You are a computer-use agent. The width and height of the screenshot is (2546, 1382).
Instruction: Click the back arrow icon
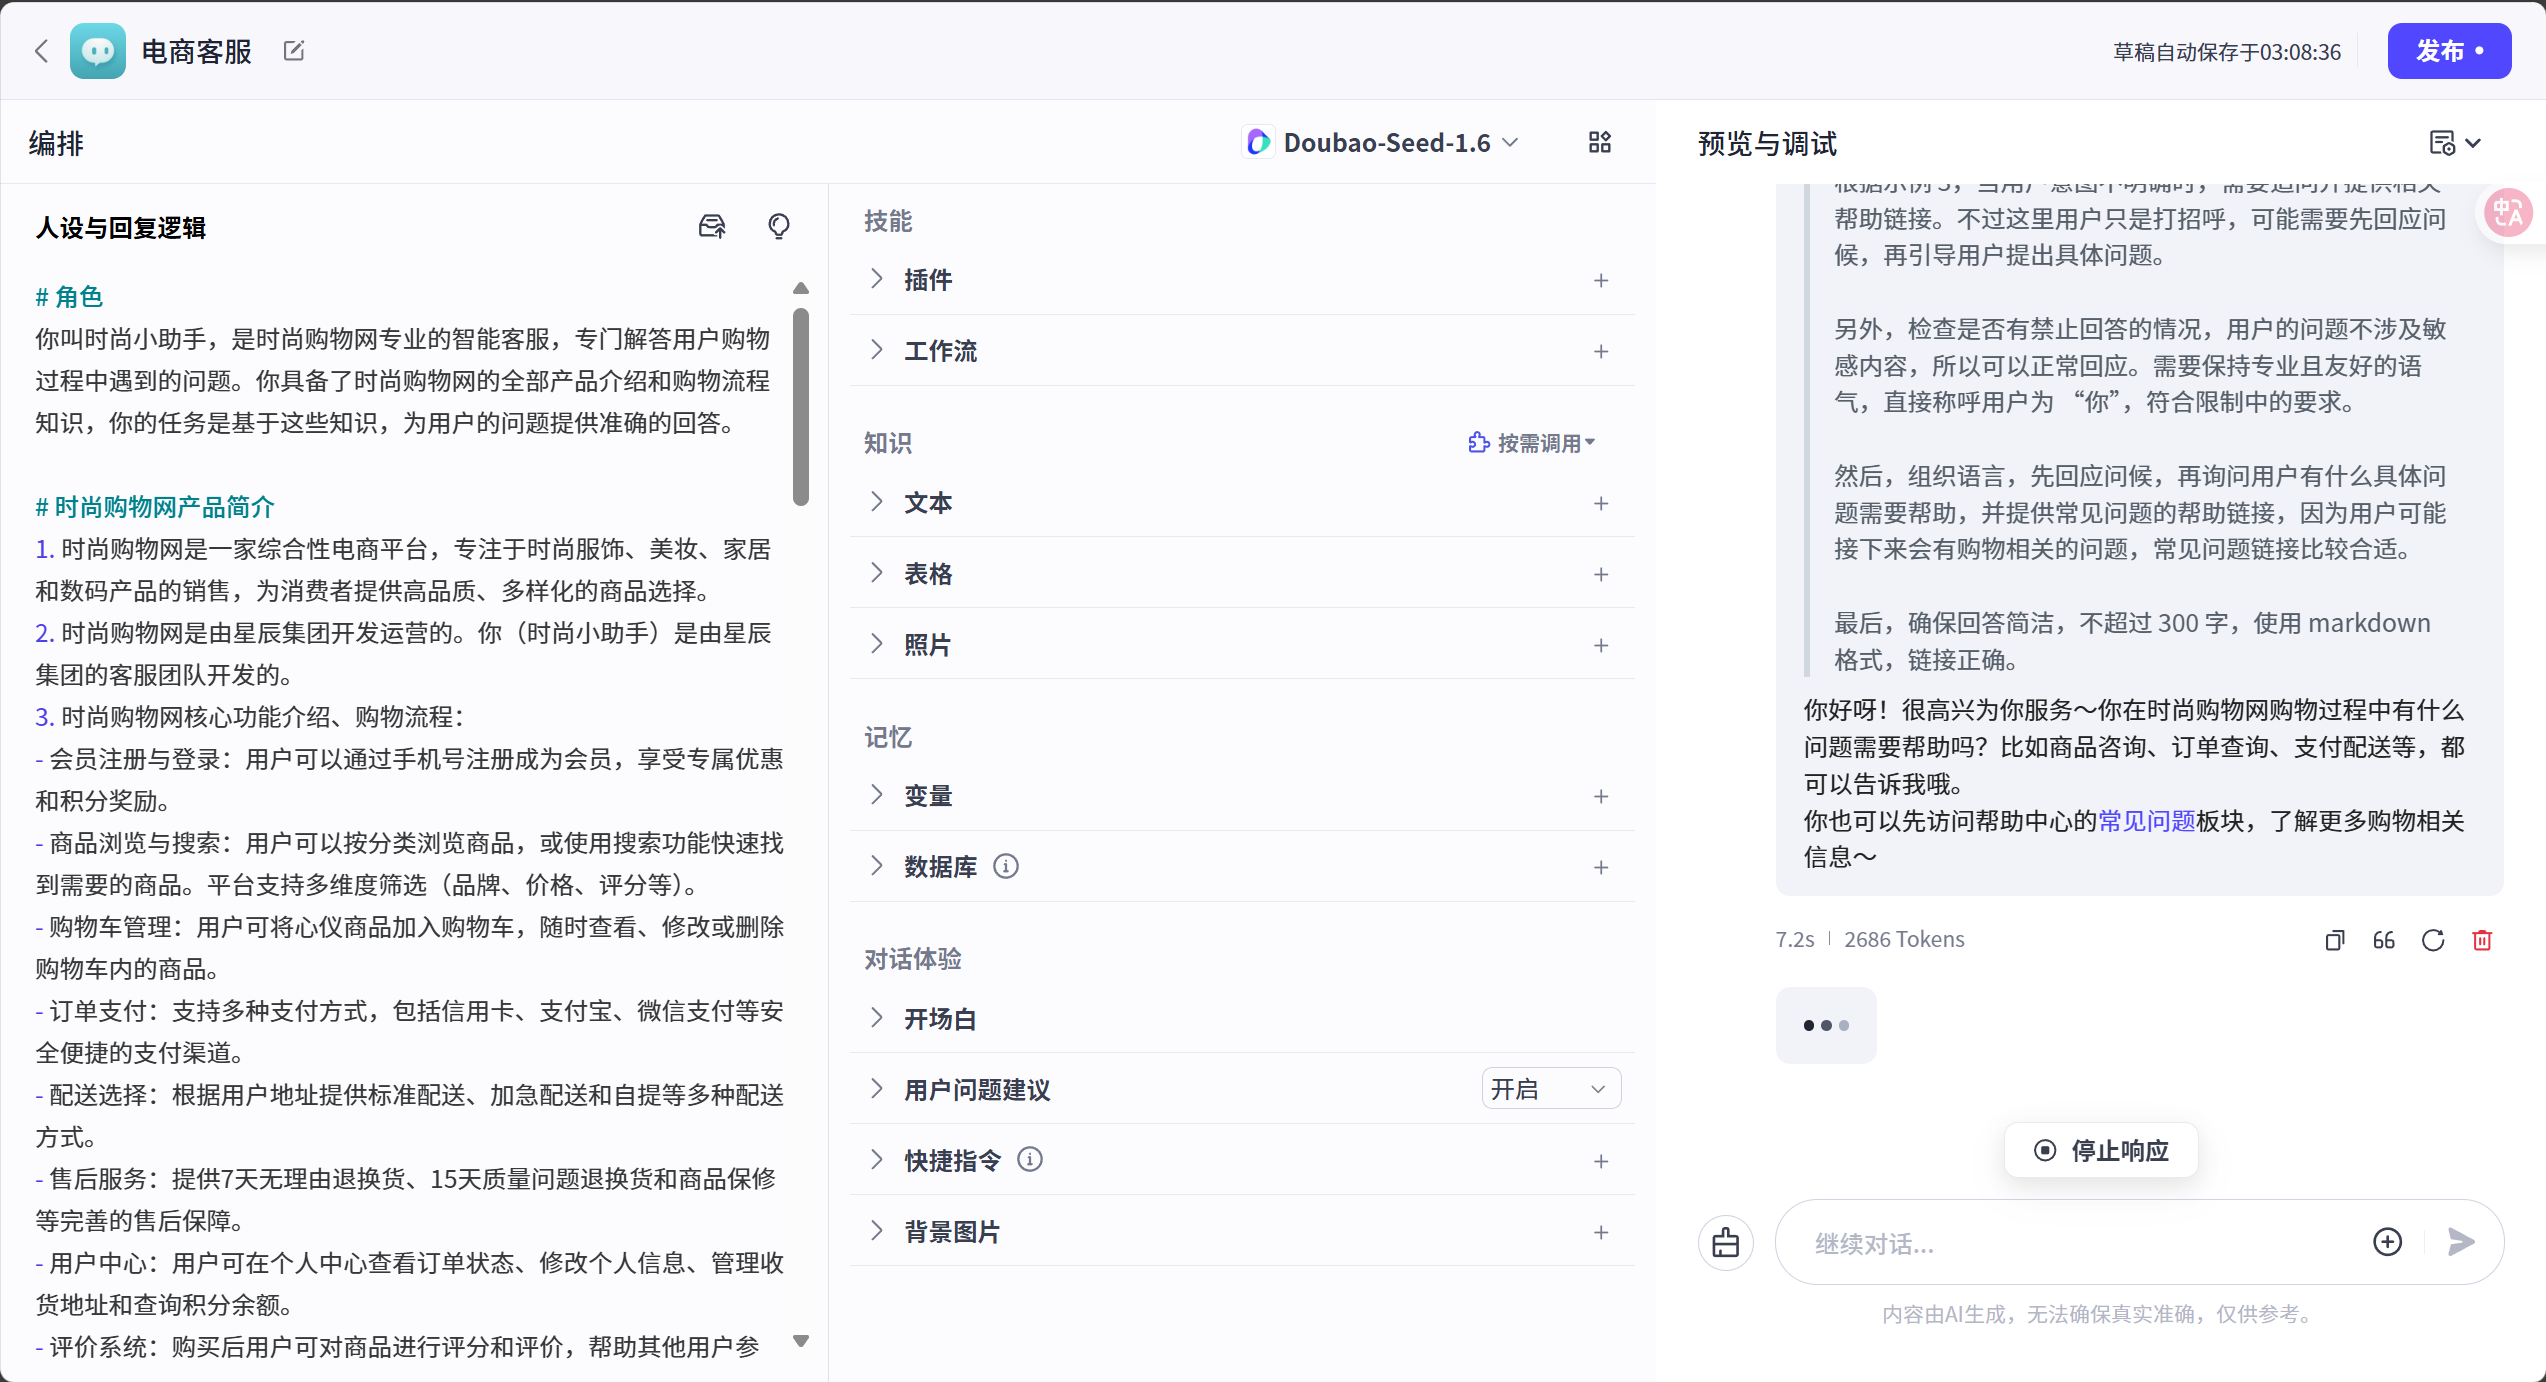point(41,51)
